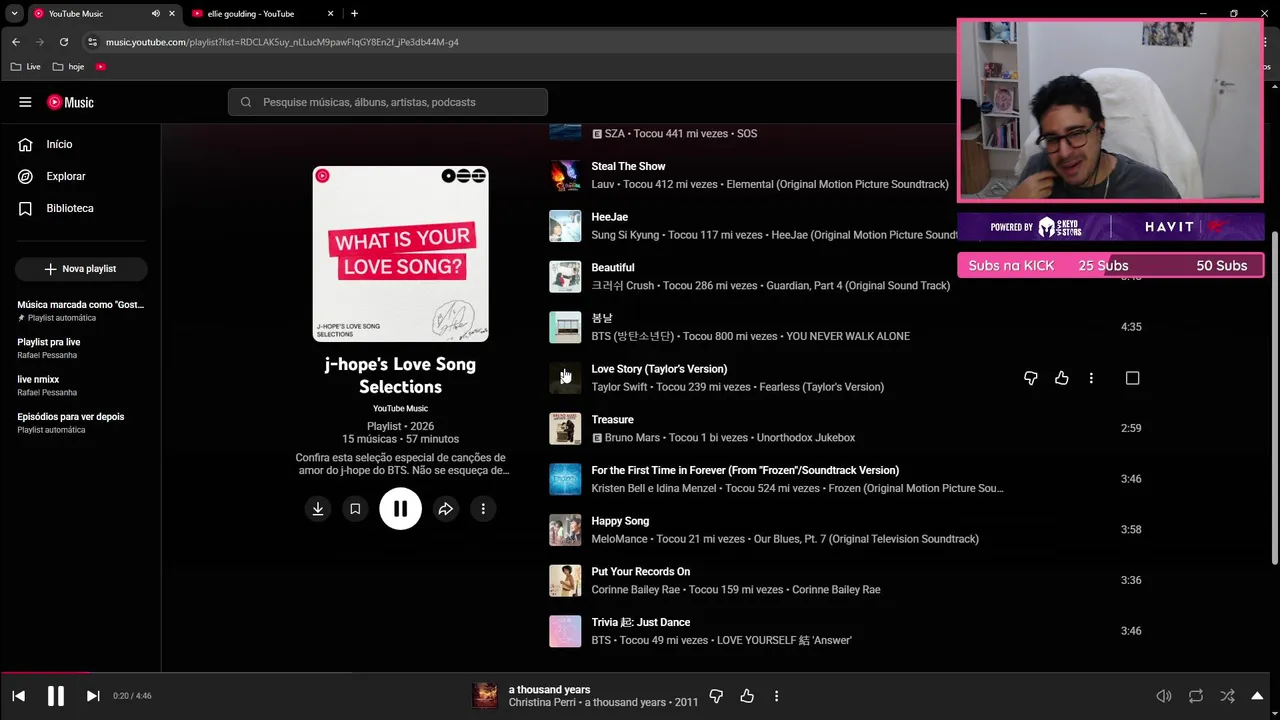Pause the playlist with the big white button
1280x720 pixels.
(400, 509)
